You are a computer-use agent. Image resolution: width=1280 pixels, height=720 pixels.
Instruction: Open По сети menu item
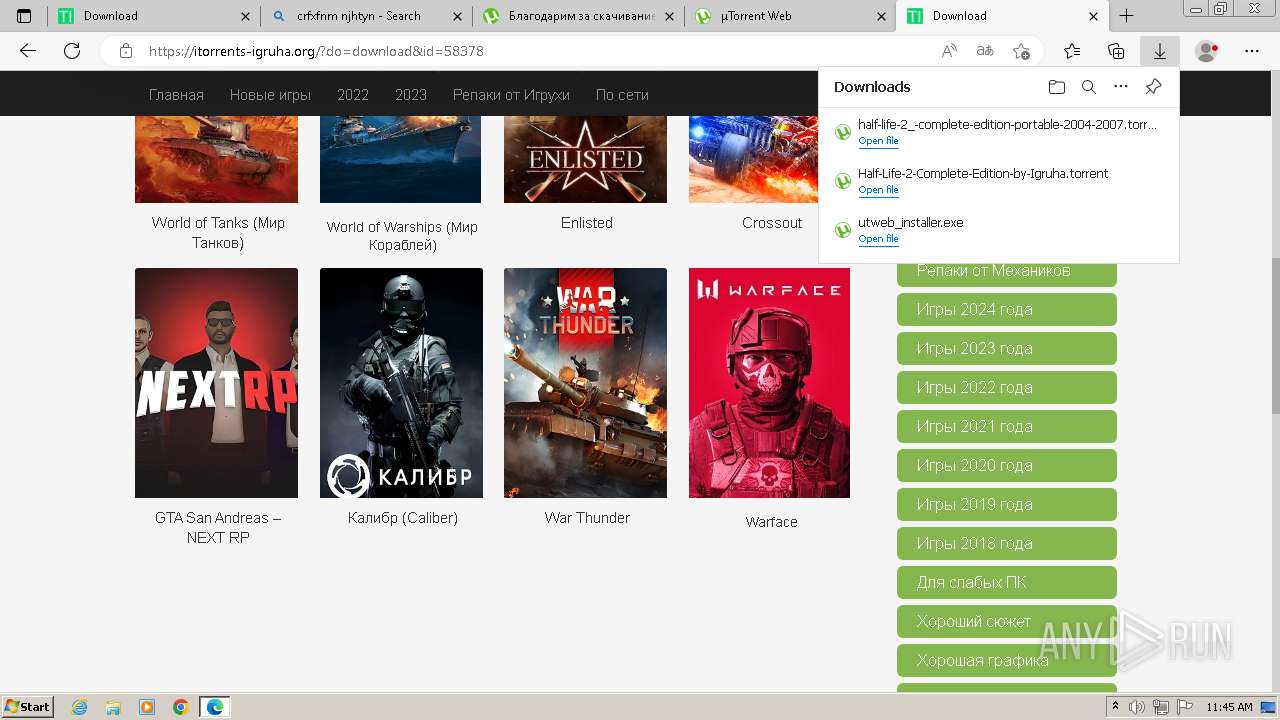[x=622, y=95]
